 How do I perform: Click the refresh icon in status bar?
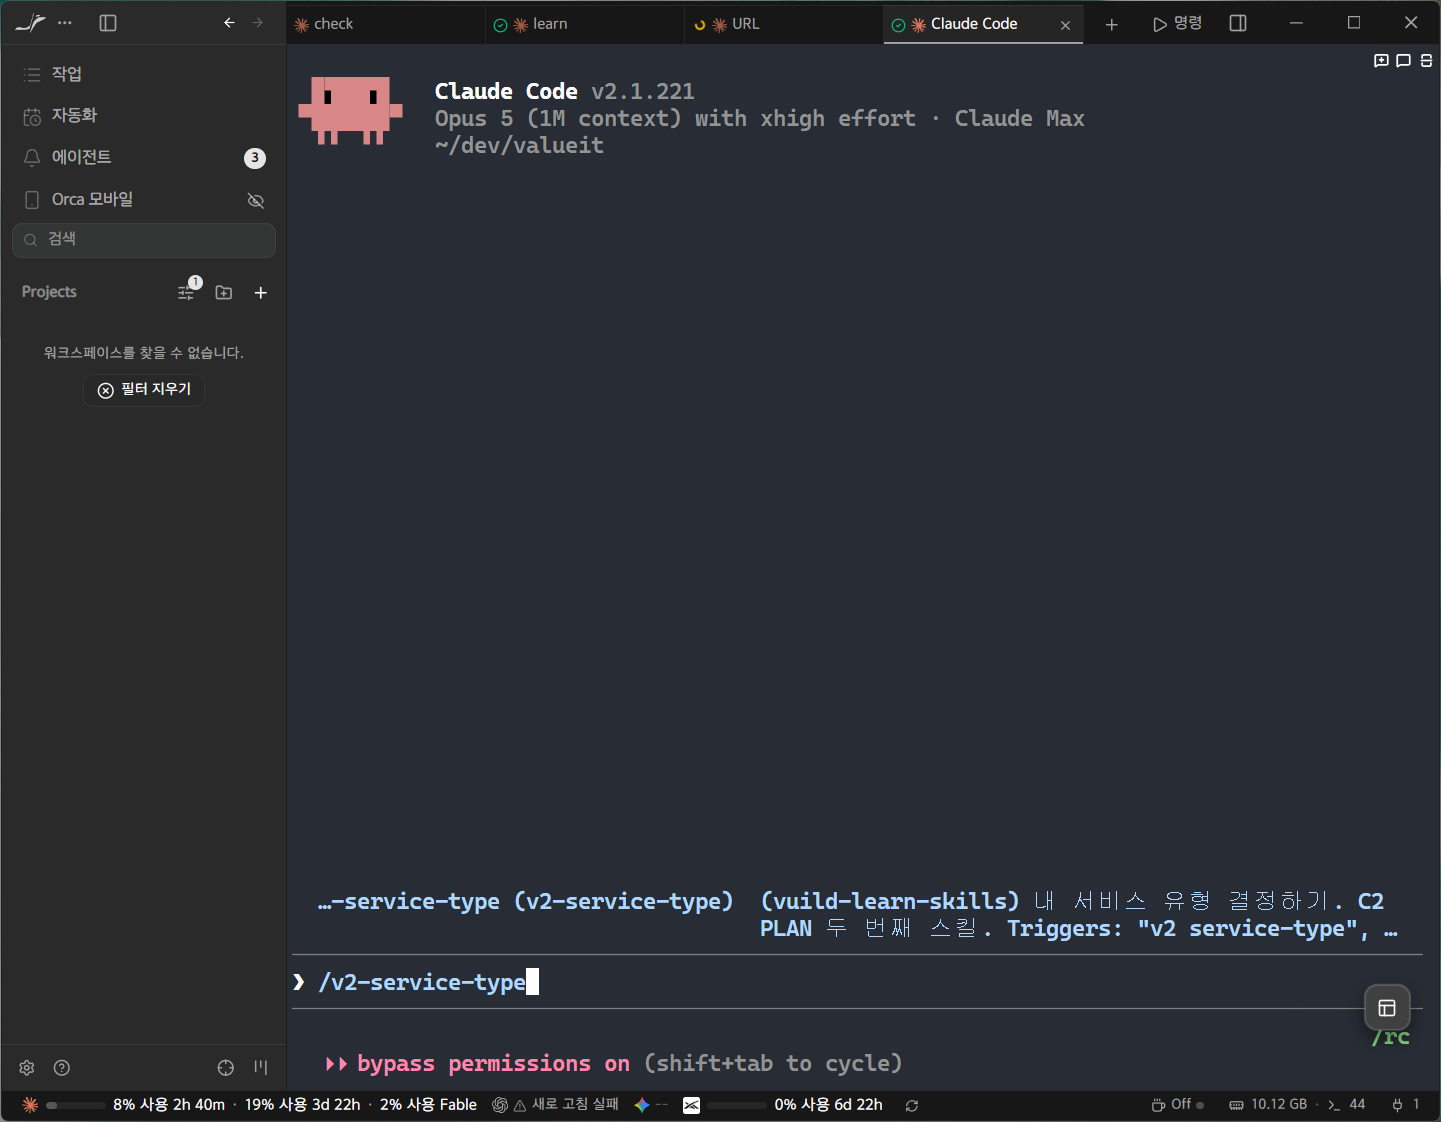pos(912,1105)
